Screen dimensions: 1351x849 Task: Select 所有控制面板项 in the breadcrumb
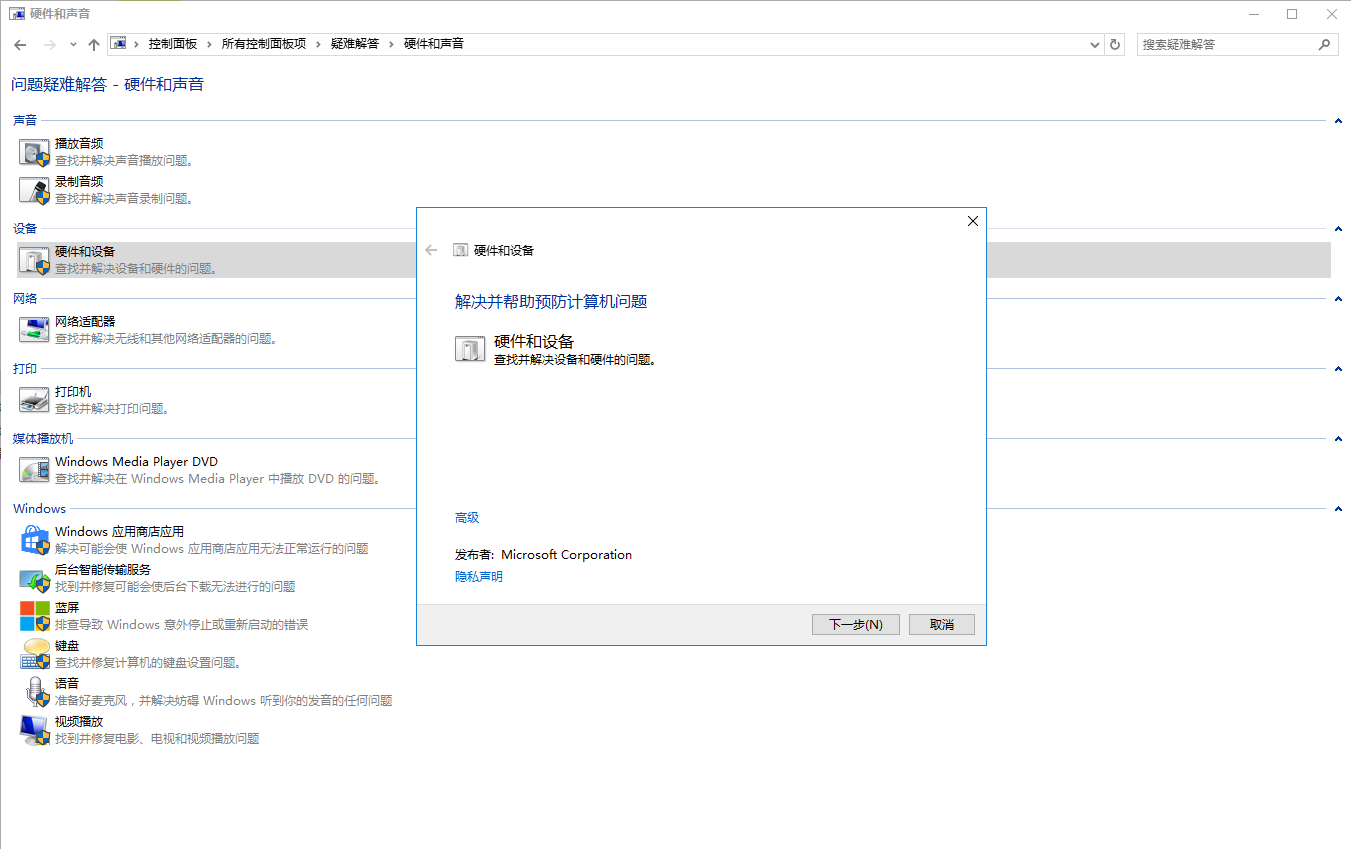click(264, 44)
